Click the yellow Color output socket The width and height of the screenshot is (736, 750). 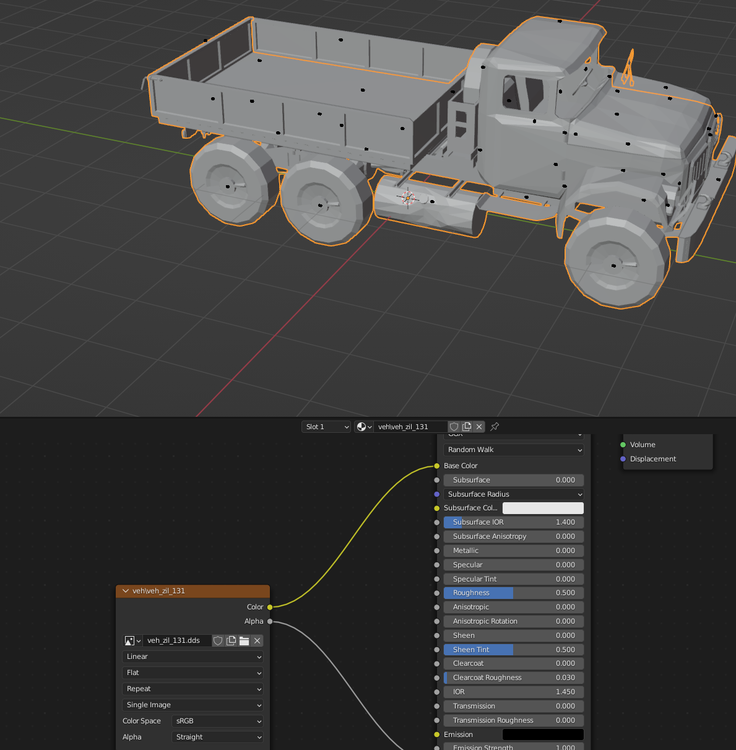coord(270,607)
